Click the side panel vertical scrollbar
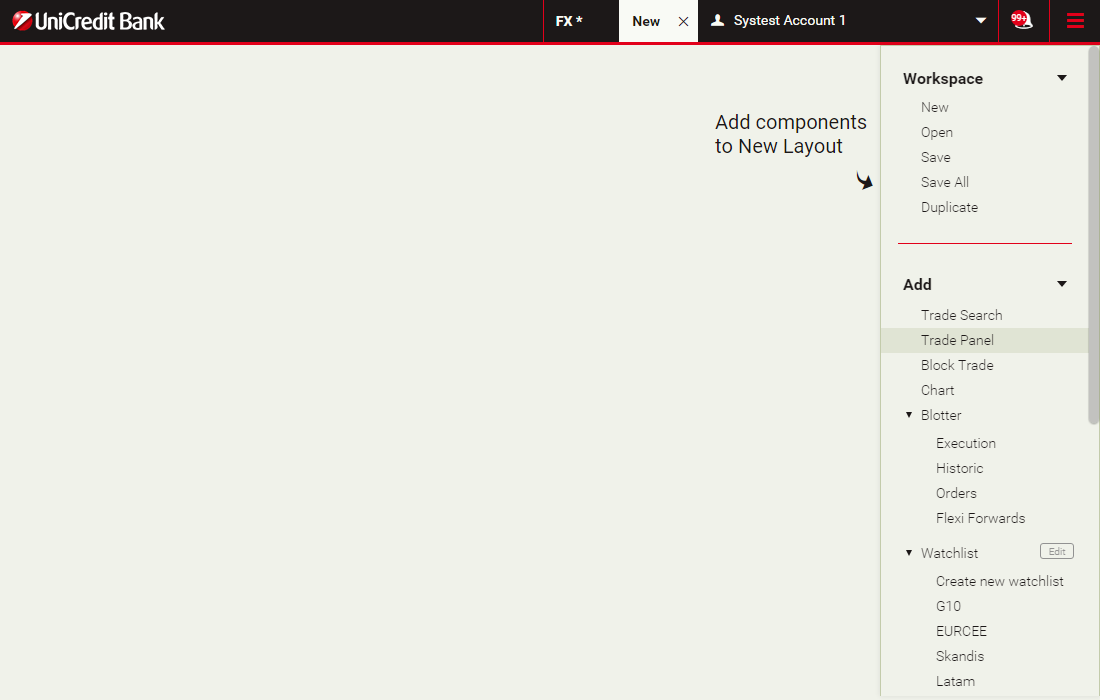The height and width of the screenshot is (700, 1100). coord(1093,235)
